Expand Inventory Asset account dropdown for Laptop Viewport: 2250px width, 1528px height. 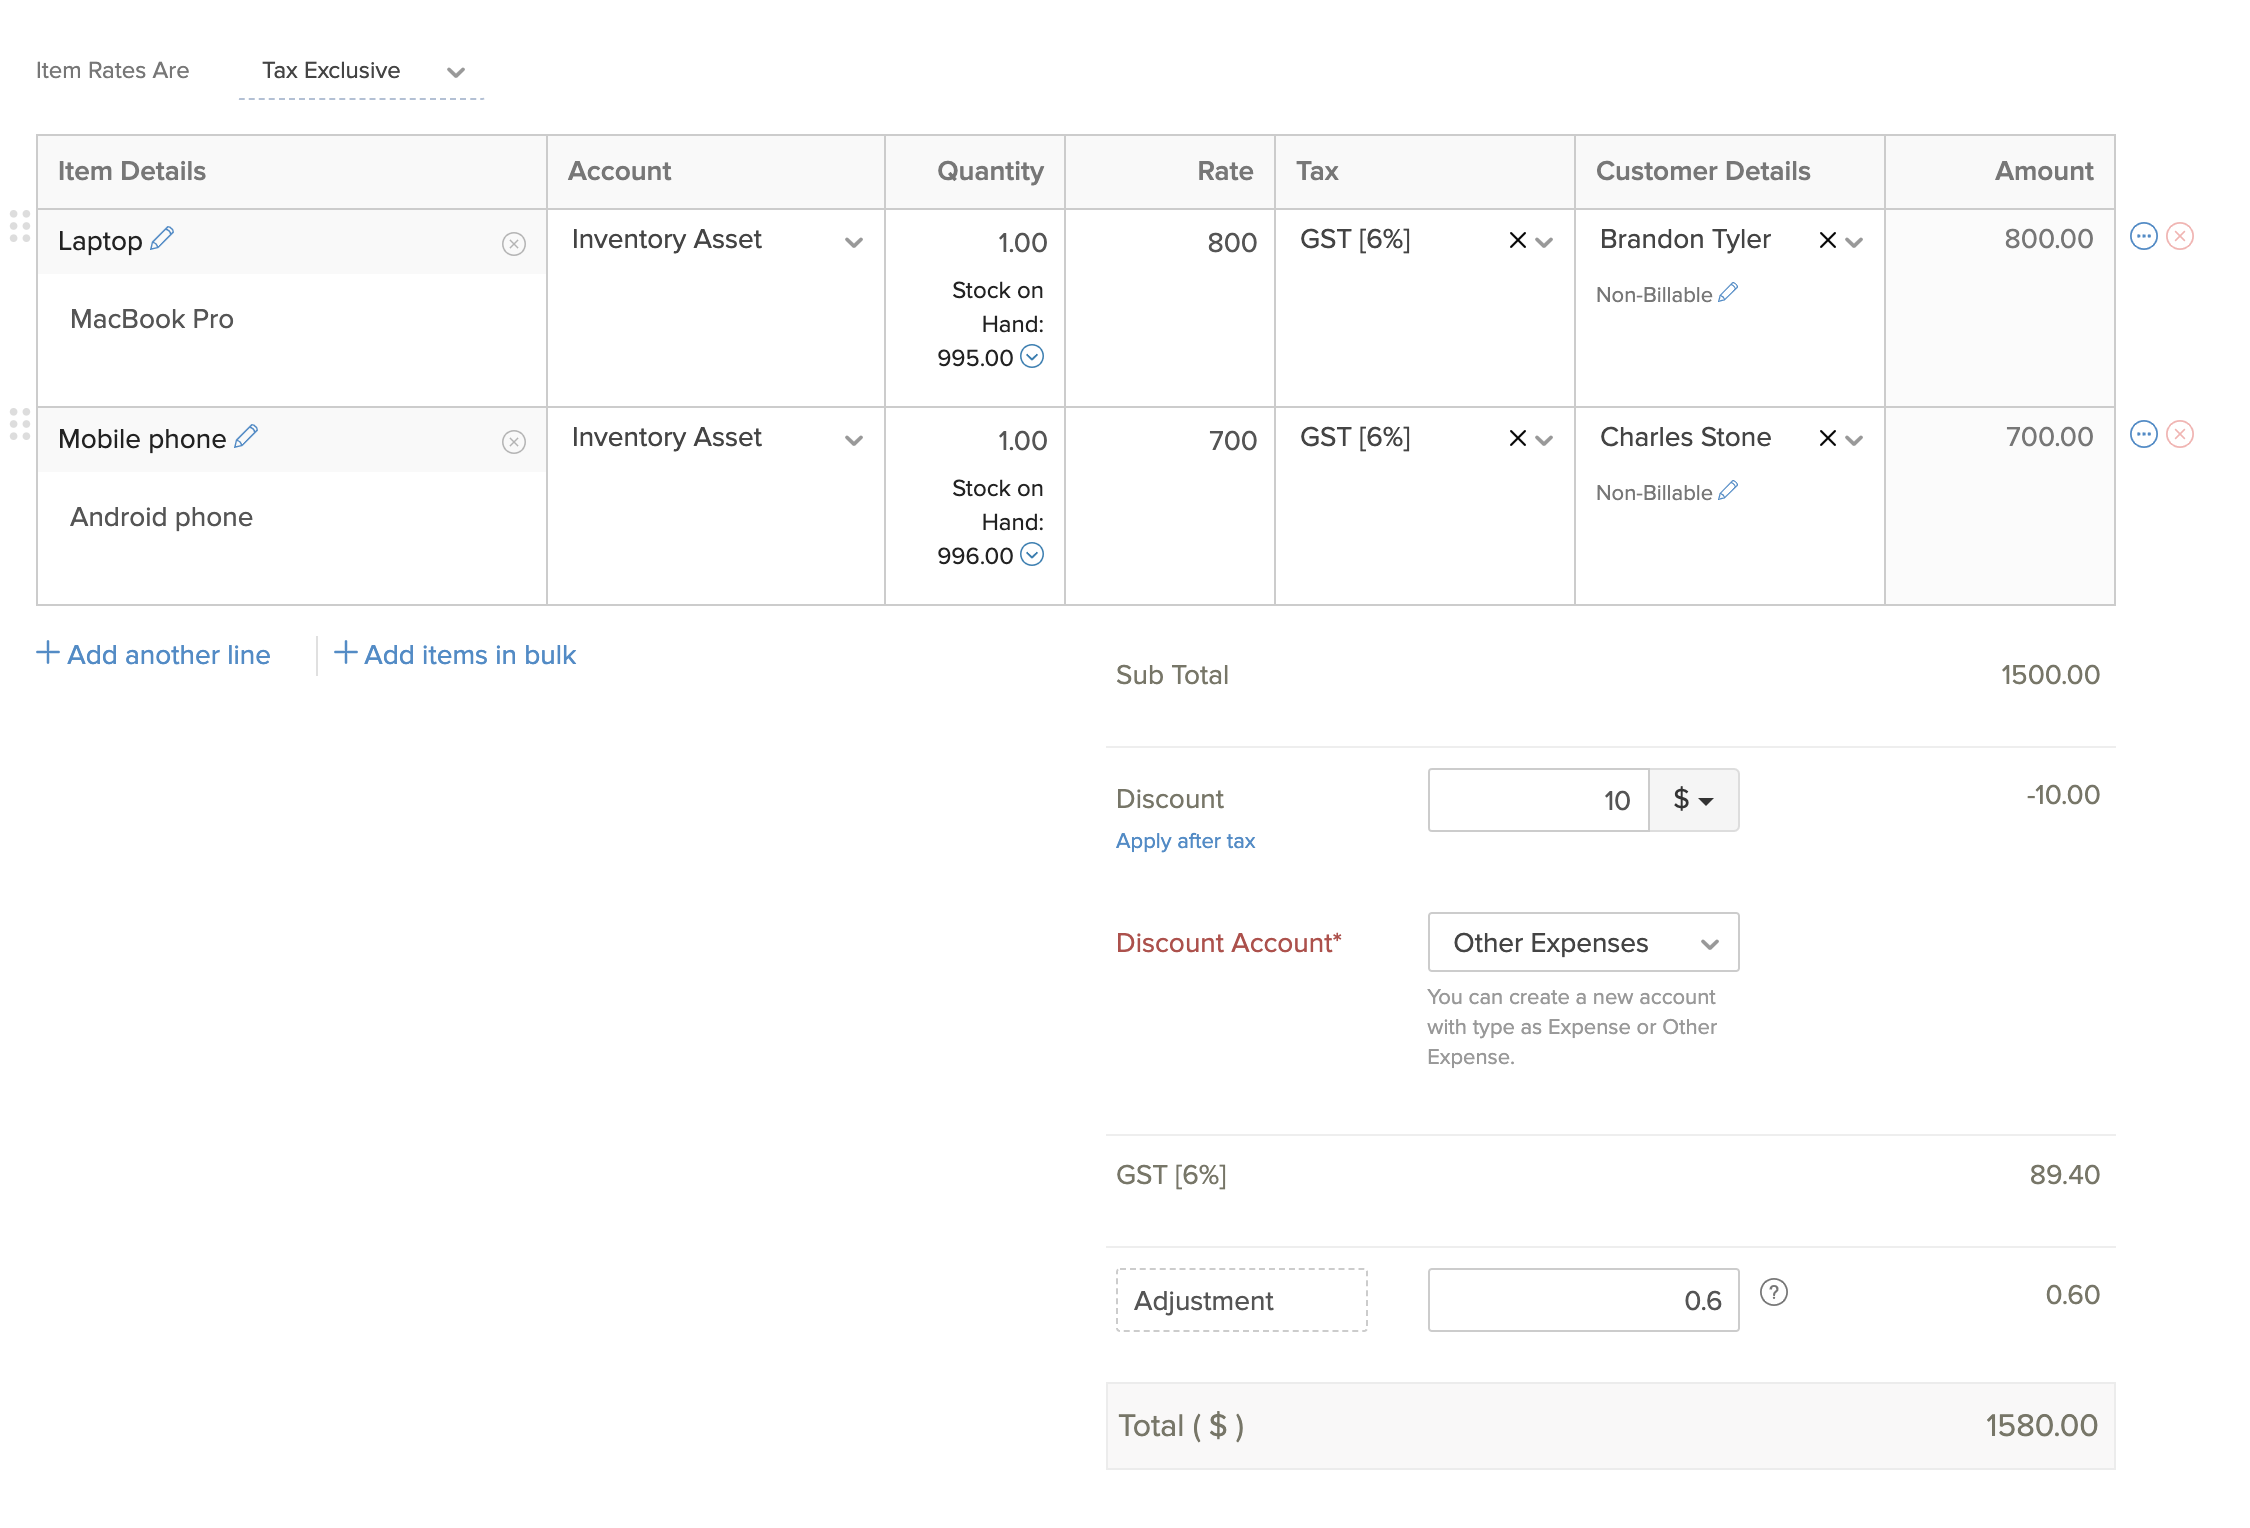853,242
